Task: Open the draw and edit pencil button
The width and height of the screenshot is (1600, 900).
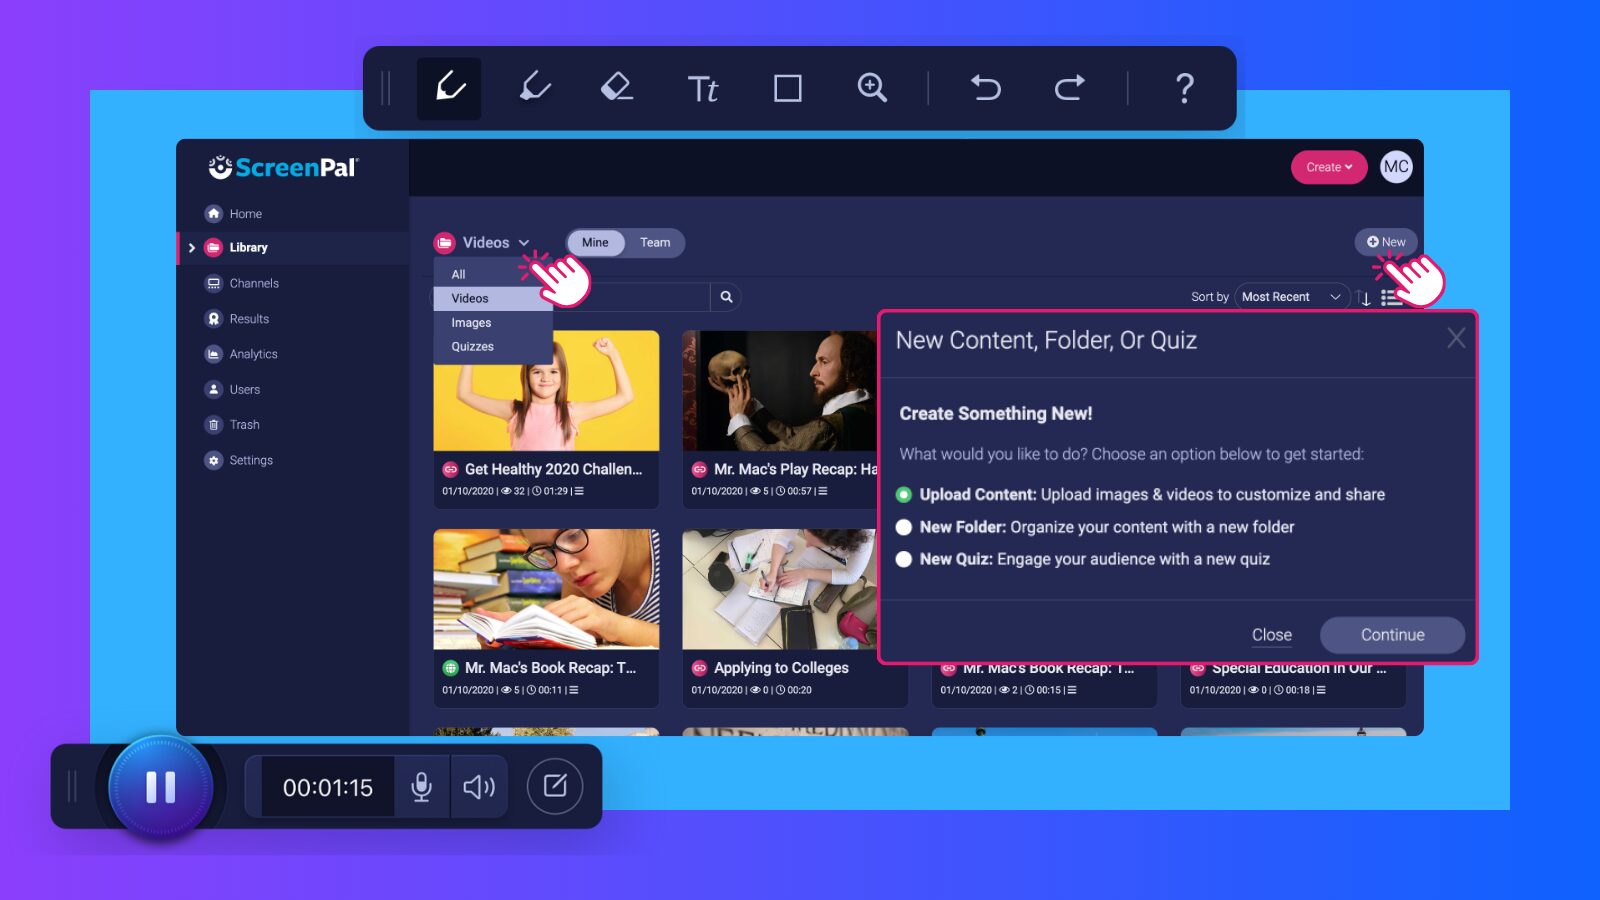Action: (555, 786)
